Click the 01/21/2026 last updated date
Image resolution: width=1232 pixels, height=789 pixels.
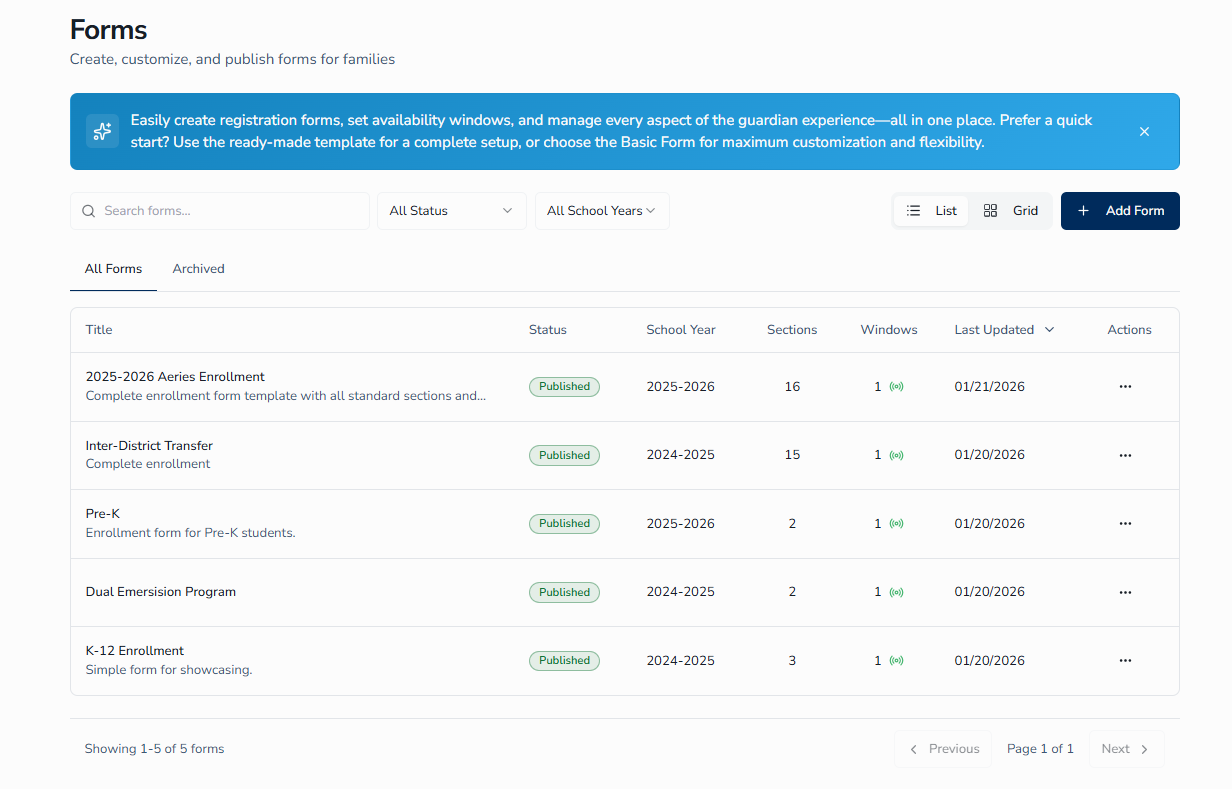point(990,387)
